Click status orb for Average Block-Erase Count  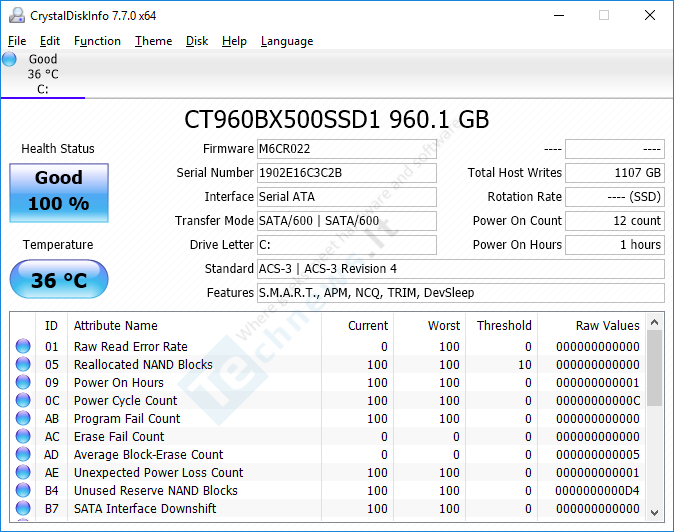click(23, 454)
